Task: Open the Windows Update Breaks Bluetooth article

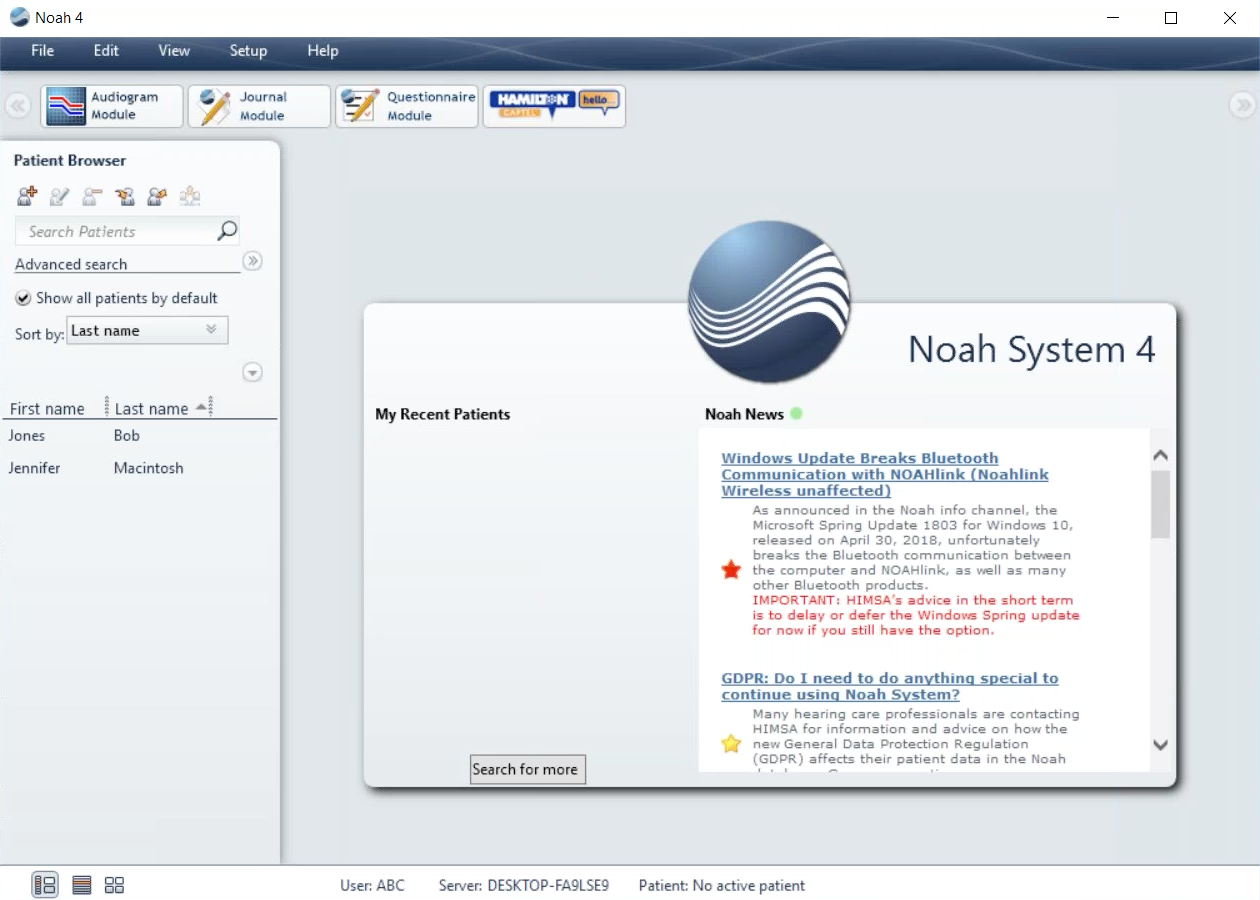Action: coord(885,474)
